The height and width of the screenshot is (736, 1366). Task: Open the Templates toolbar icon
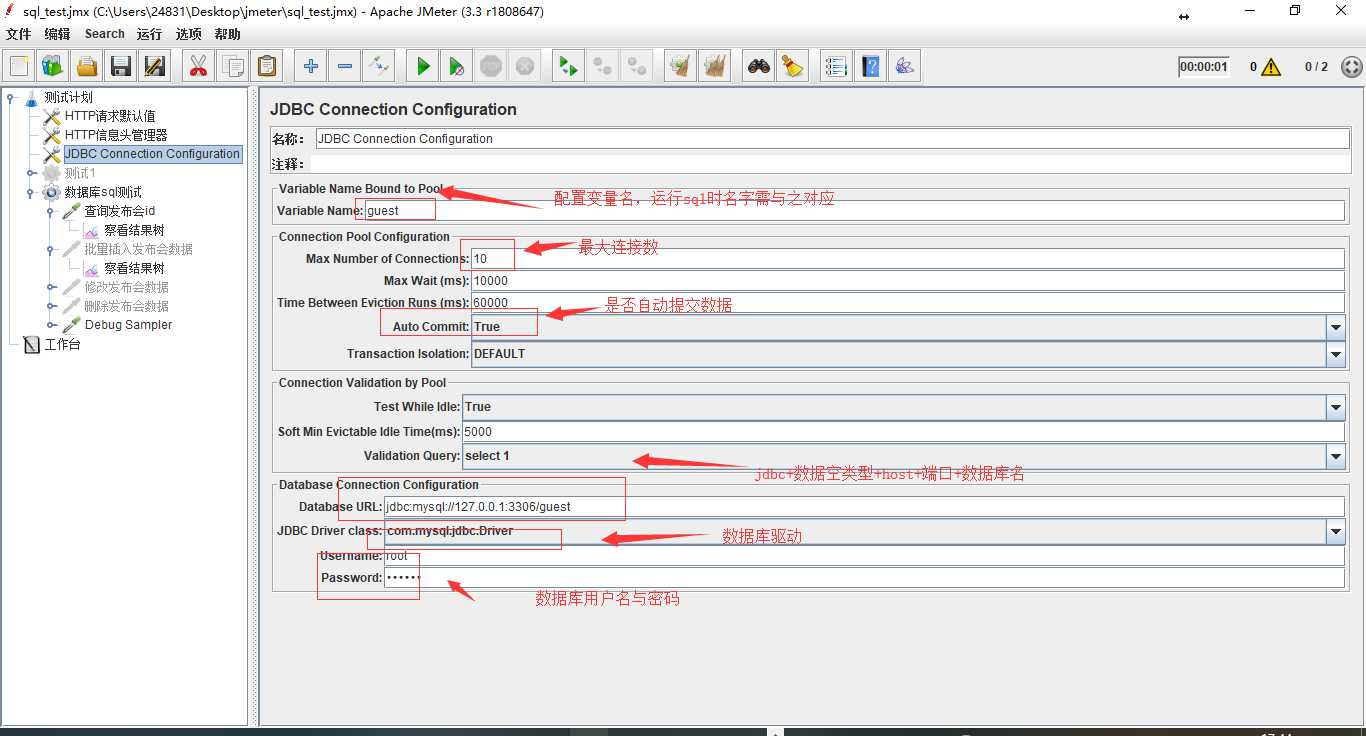[x=53, y=66]
